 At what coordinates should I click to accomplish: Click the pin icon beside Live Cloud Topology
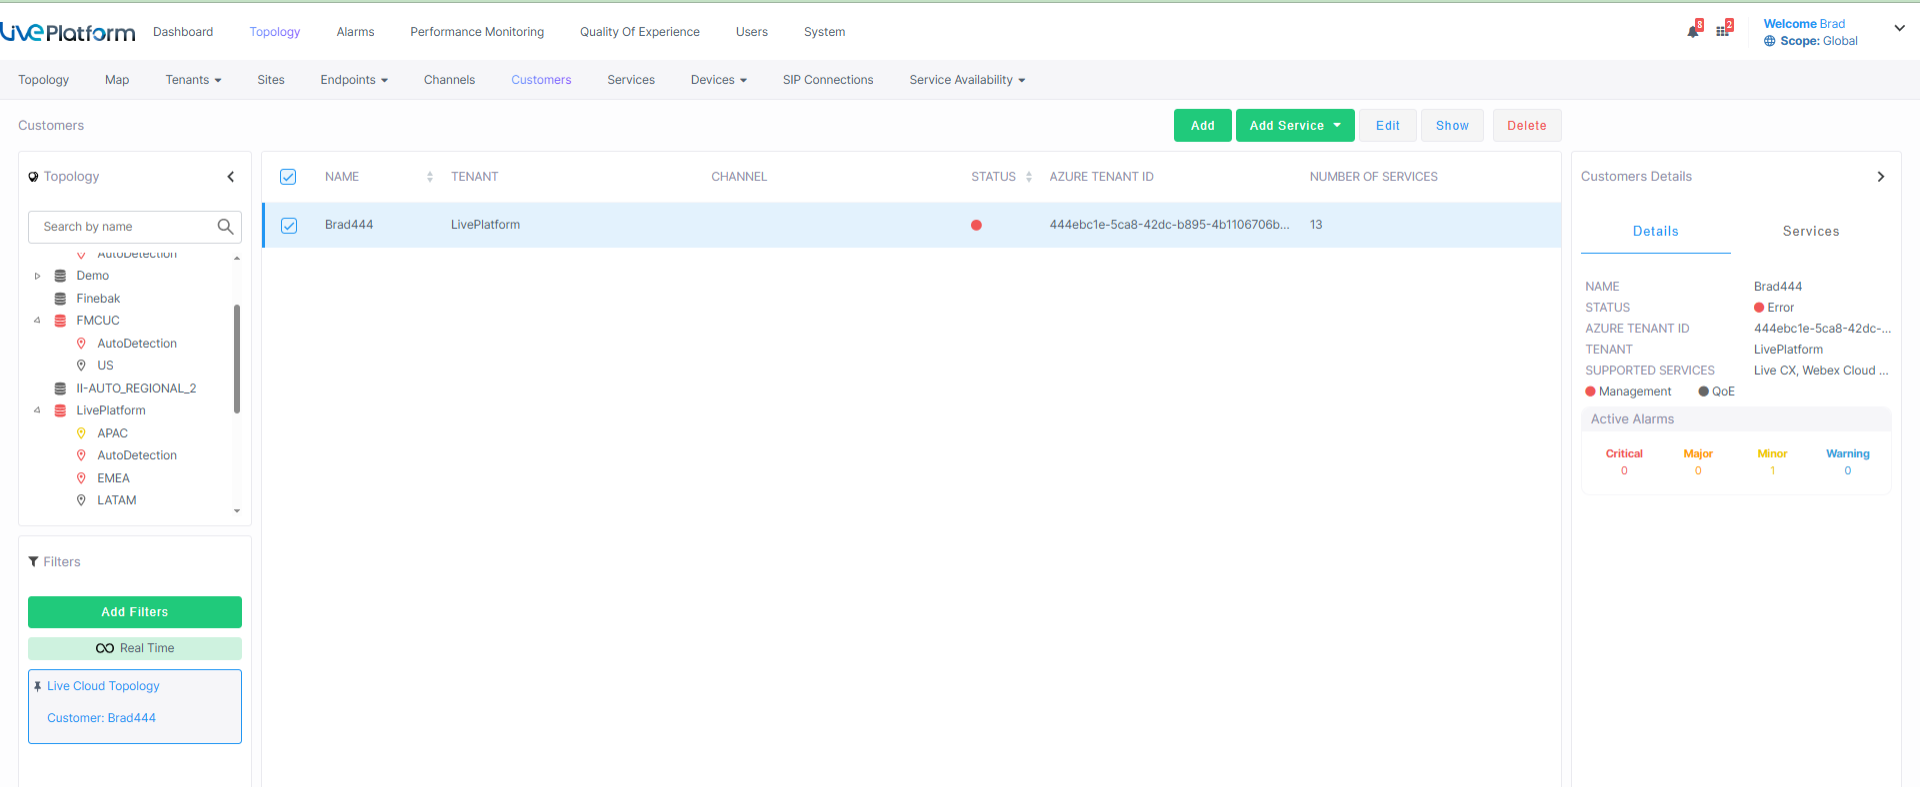click(x=38, y=686)
